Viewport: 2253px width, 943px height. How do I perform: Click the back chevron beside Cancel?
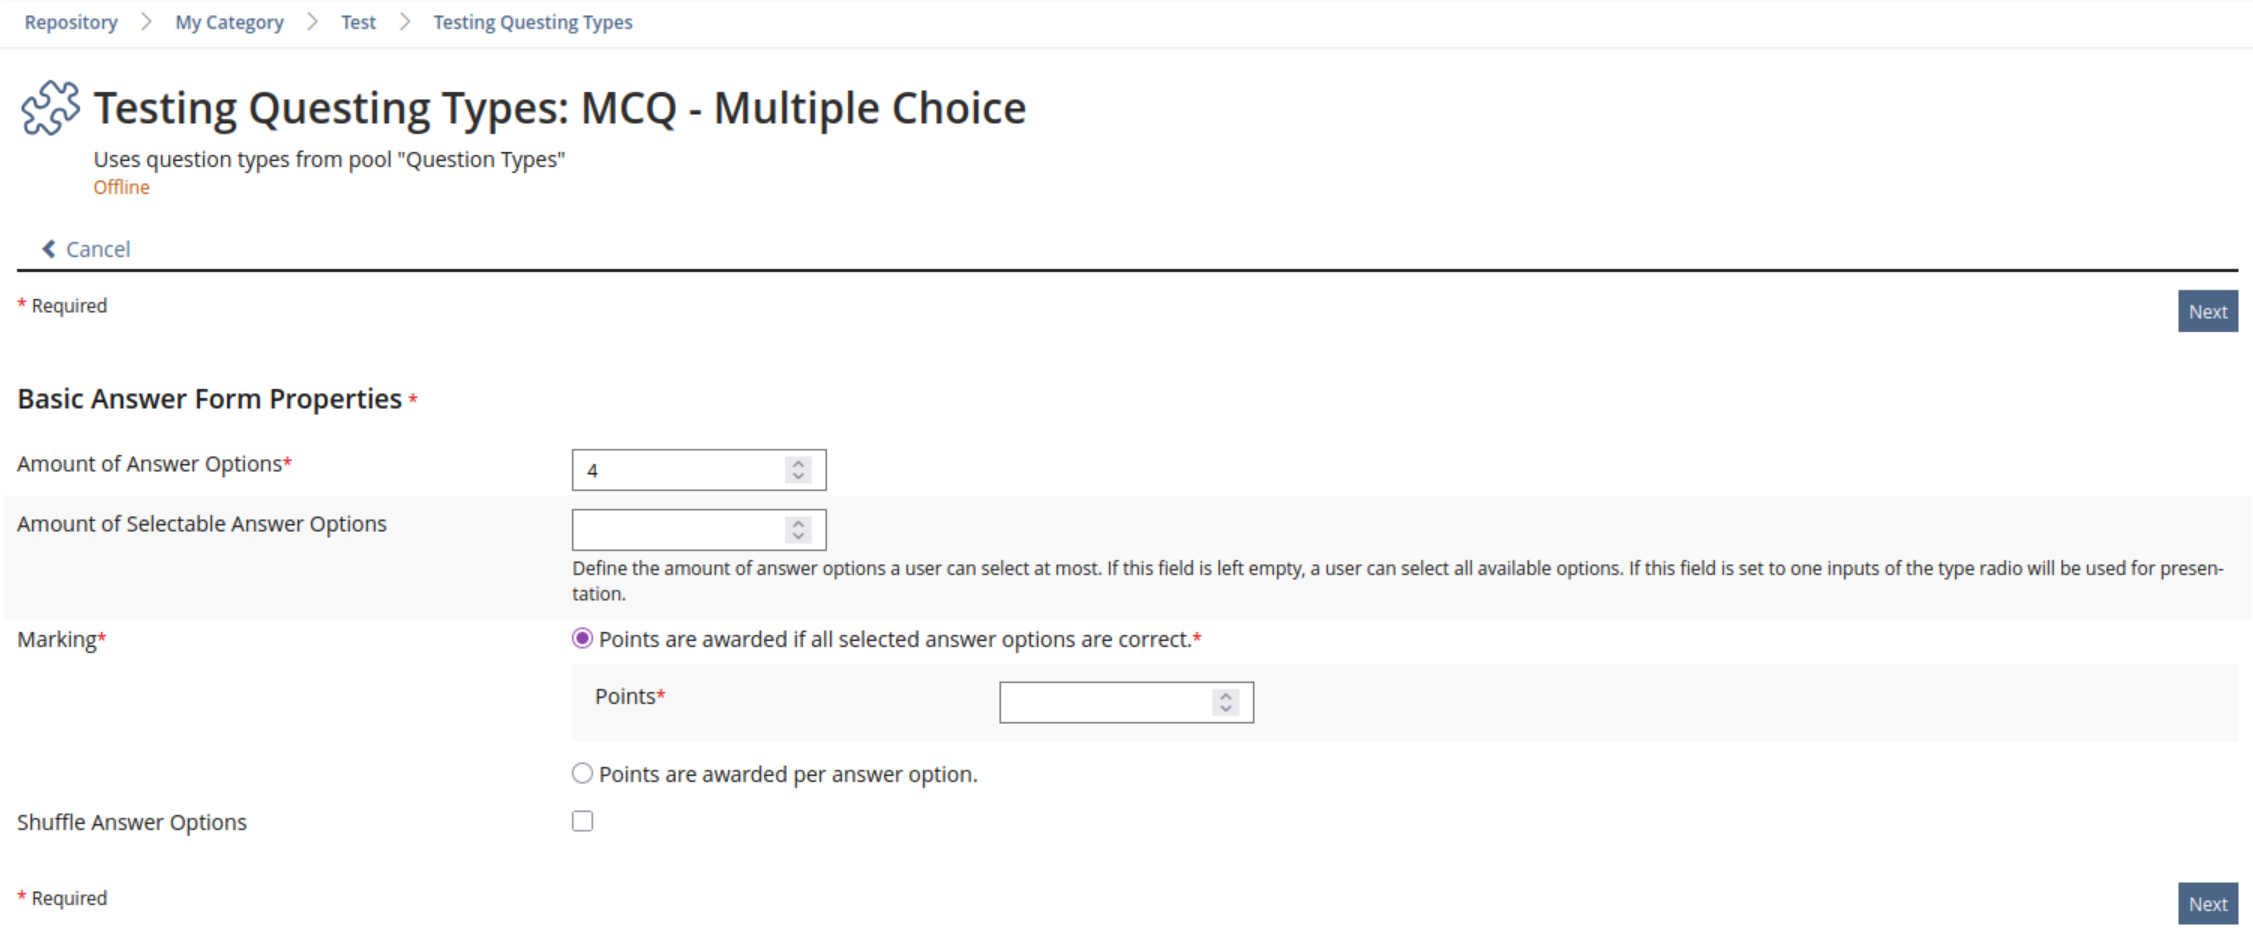[48, 249]
